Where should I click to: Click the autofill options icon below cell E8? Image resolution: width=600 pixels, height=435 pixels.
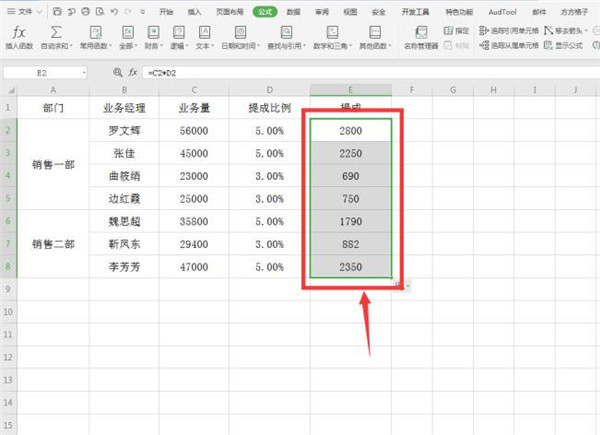click(x=399, y=286)
